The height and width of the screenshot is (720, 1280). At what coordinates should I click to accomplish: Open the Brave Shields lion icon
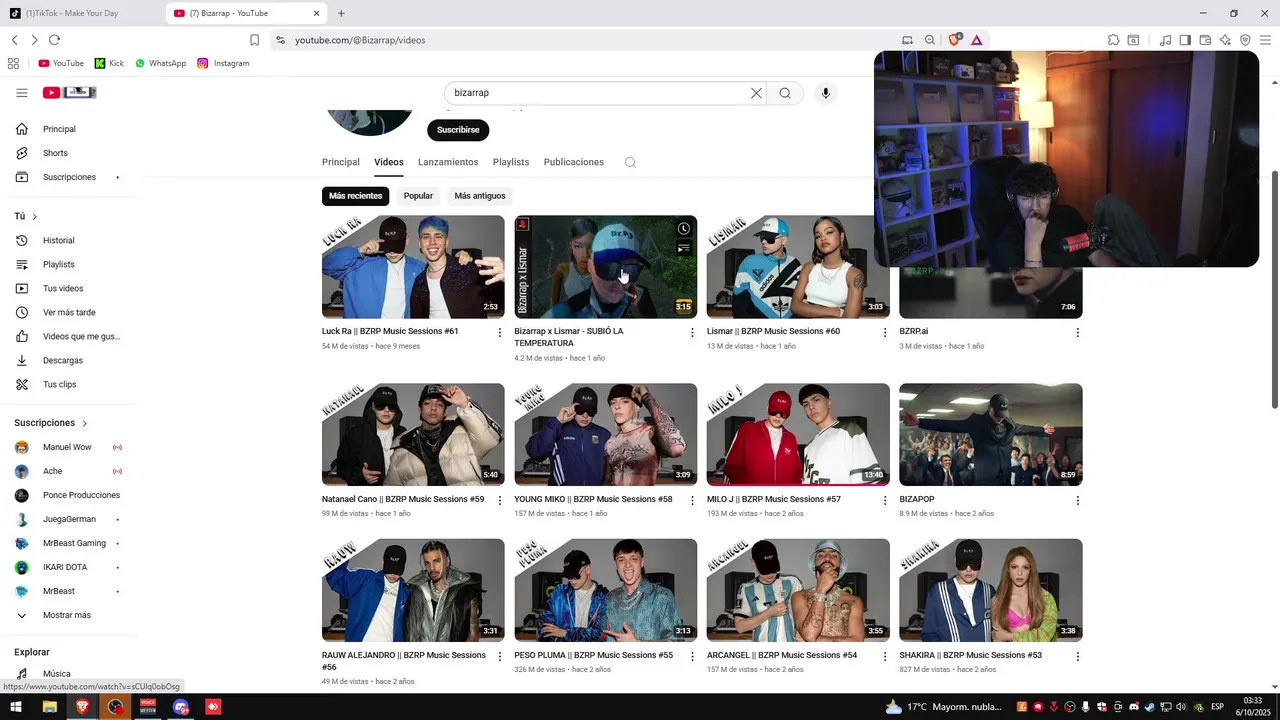click(954, 40)
